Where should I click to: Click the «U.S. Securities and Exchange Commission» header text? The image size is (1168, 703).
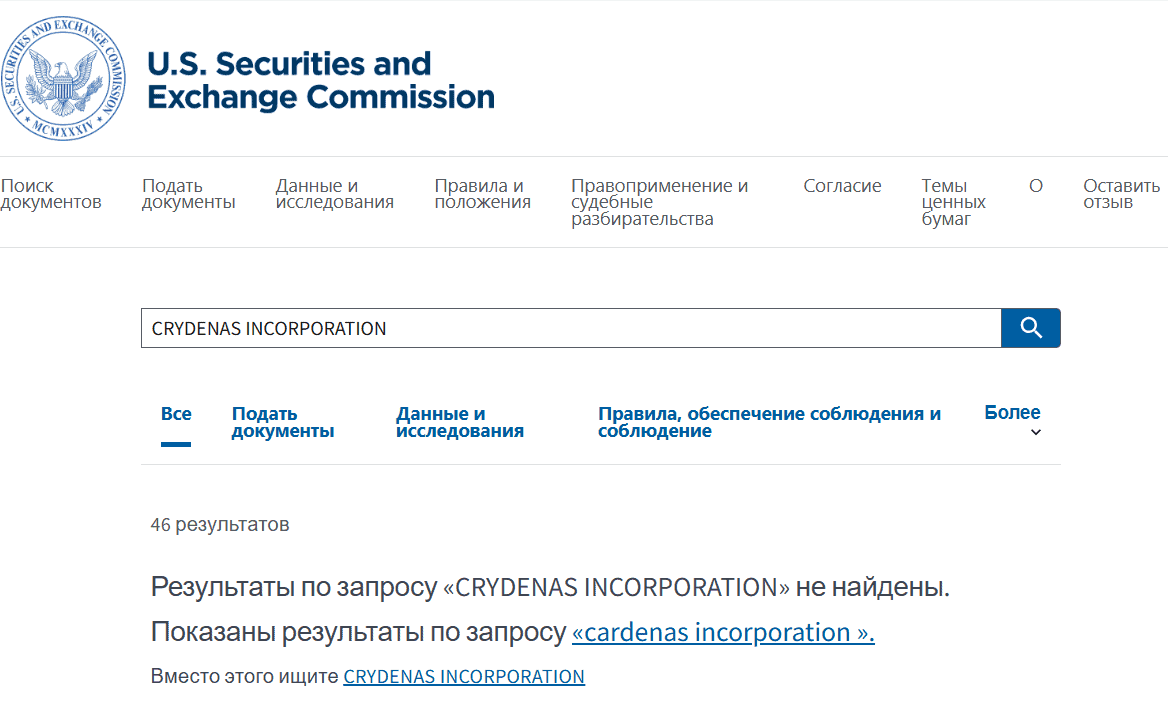click(321, 81)
